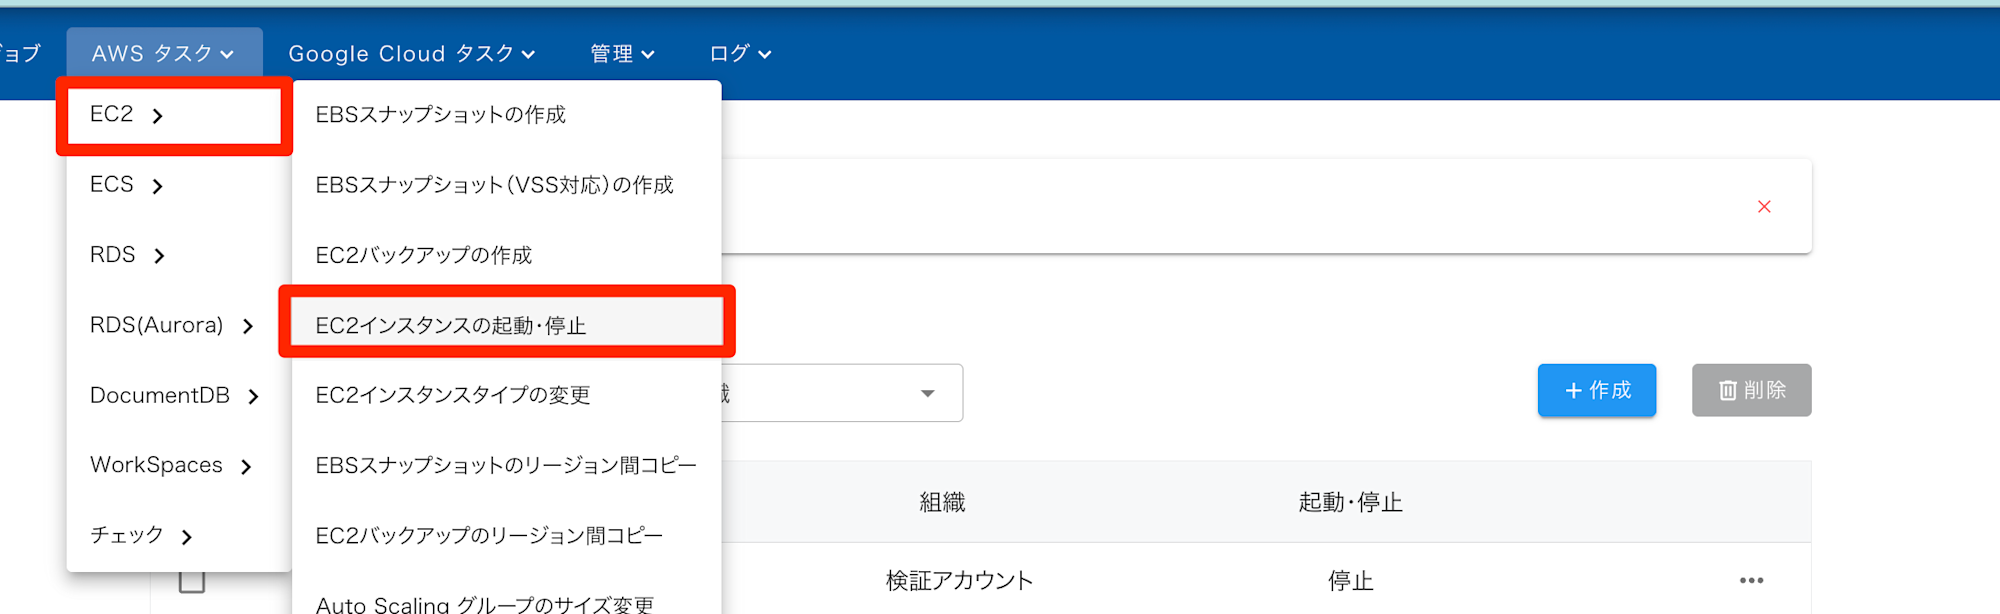Dismiss the notification with the red X
Image resolution: width=2000 pixels, height=614 pixels.
click(x=1764, y=206)
